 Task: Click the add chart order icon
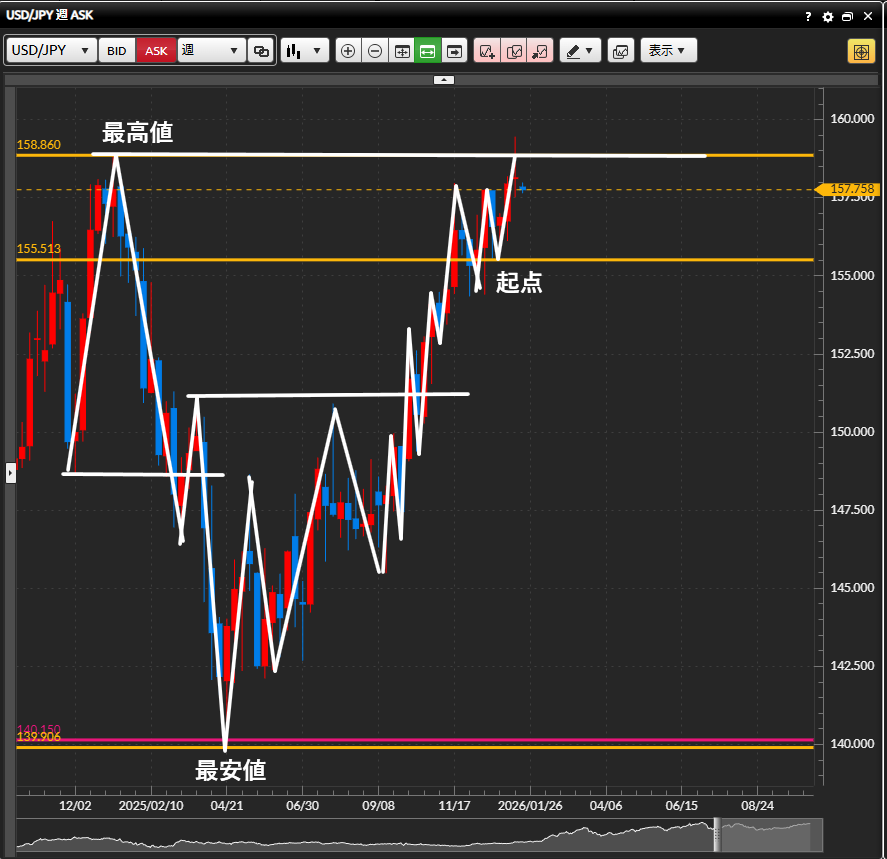pyautogui.click(x=487, y=51)
